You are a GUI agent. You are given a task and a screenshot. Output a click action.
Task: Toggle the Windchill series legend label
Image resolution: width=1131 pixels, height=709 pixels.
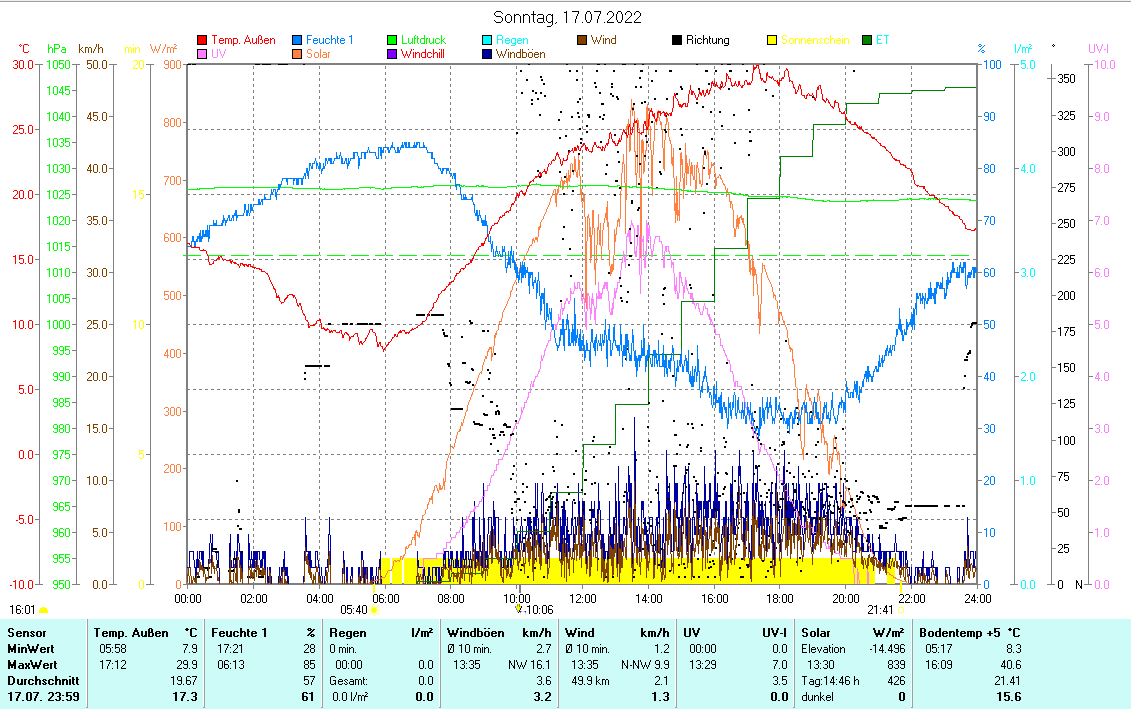[x=423, y=54]
